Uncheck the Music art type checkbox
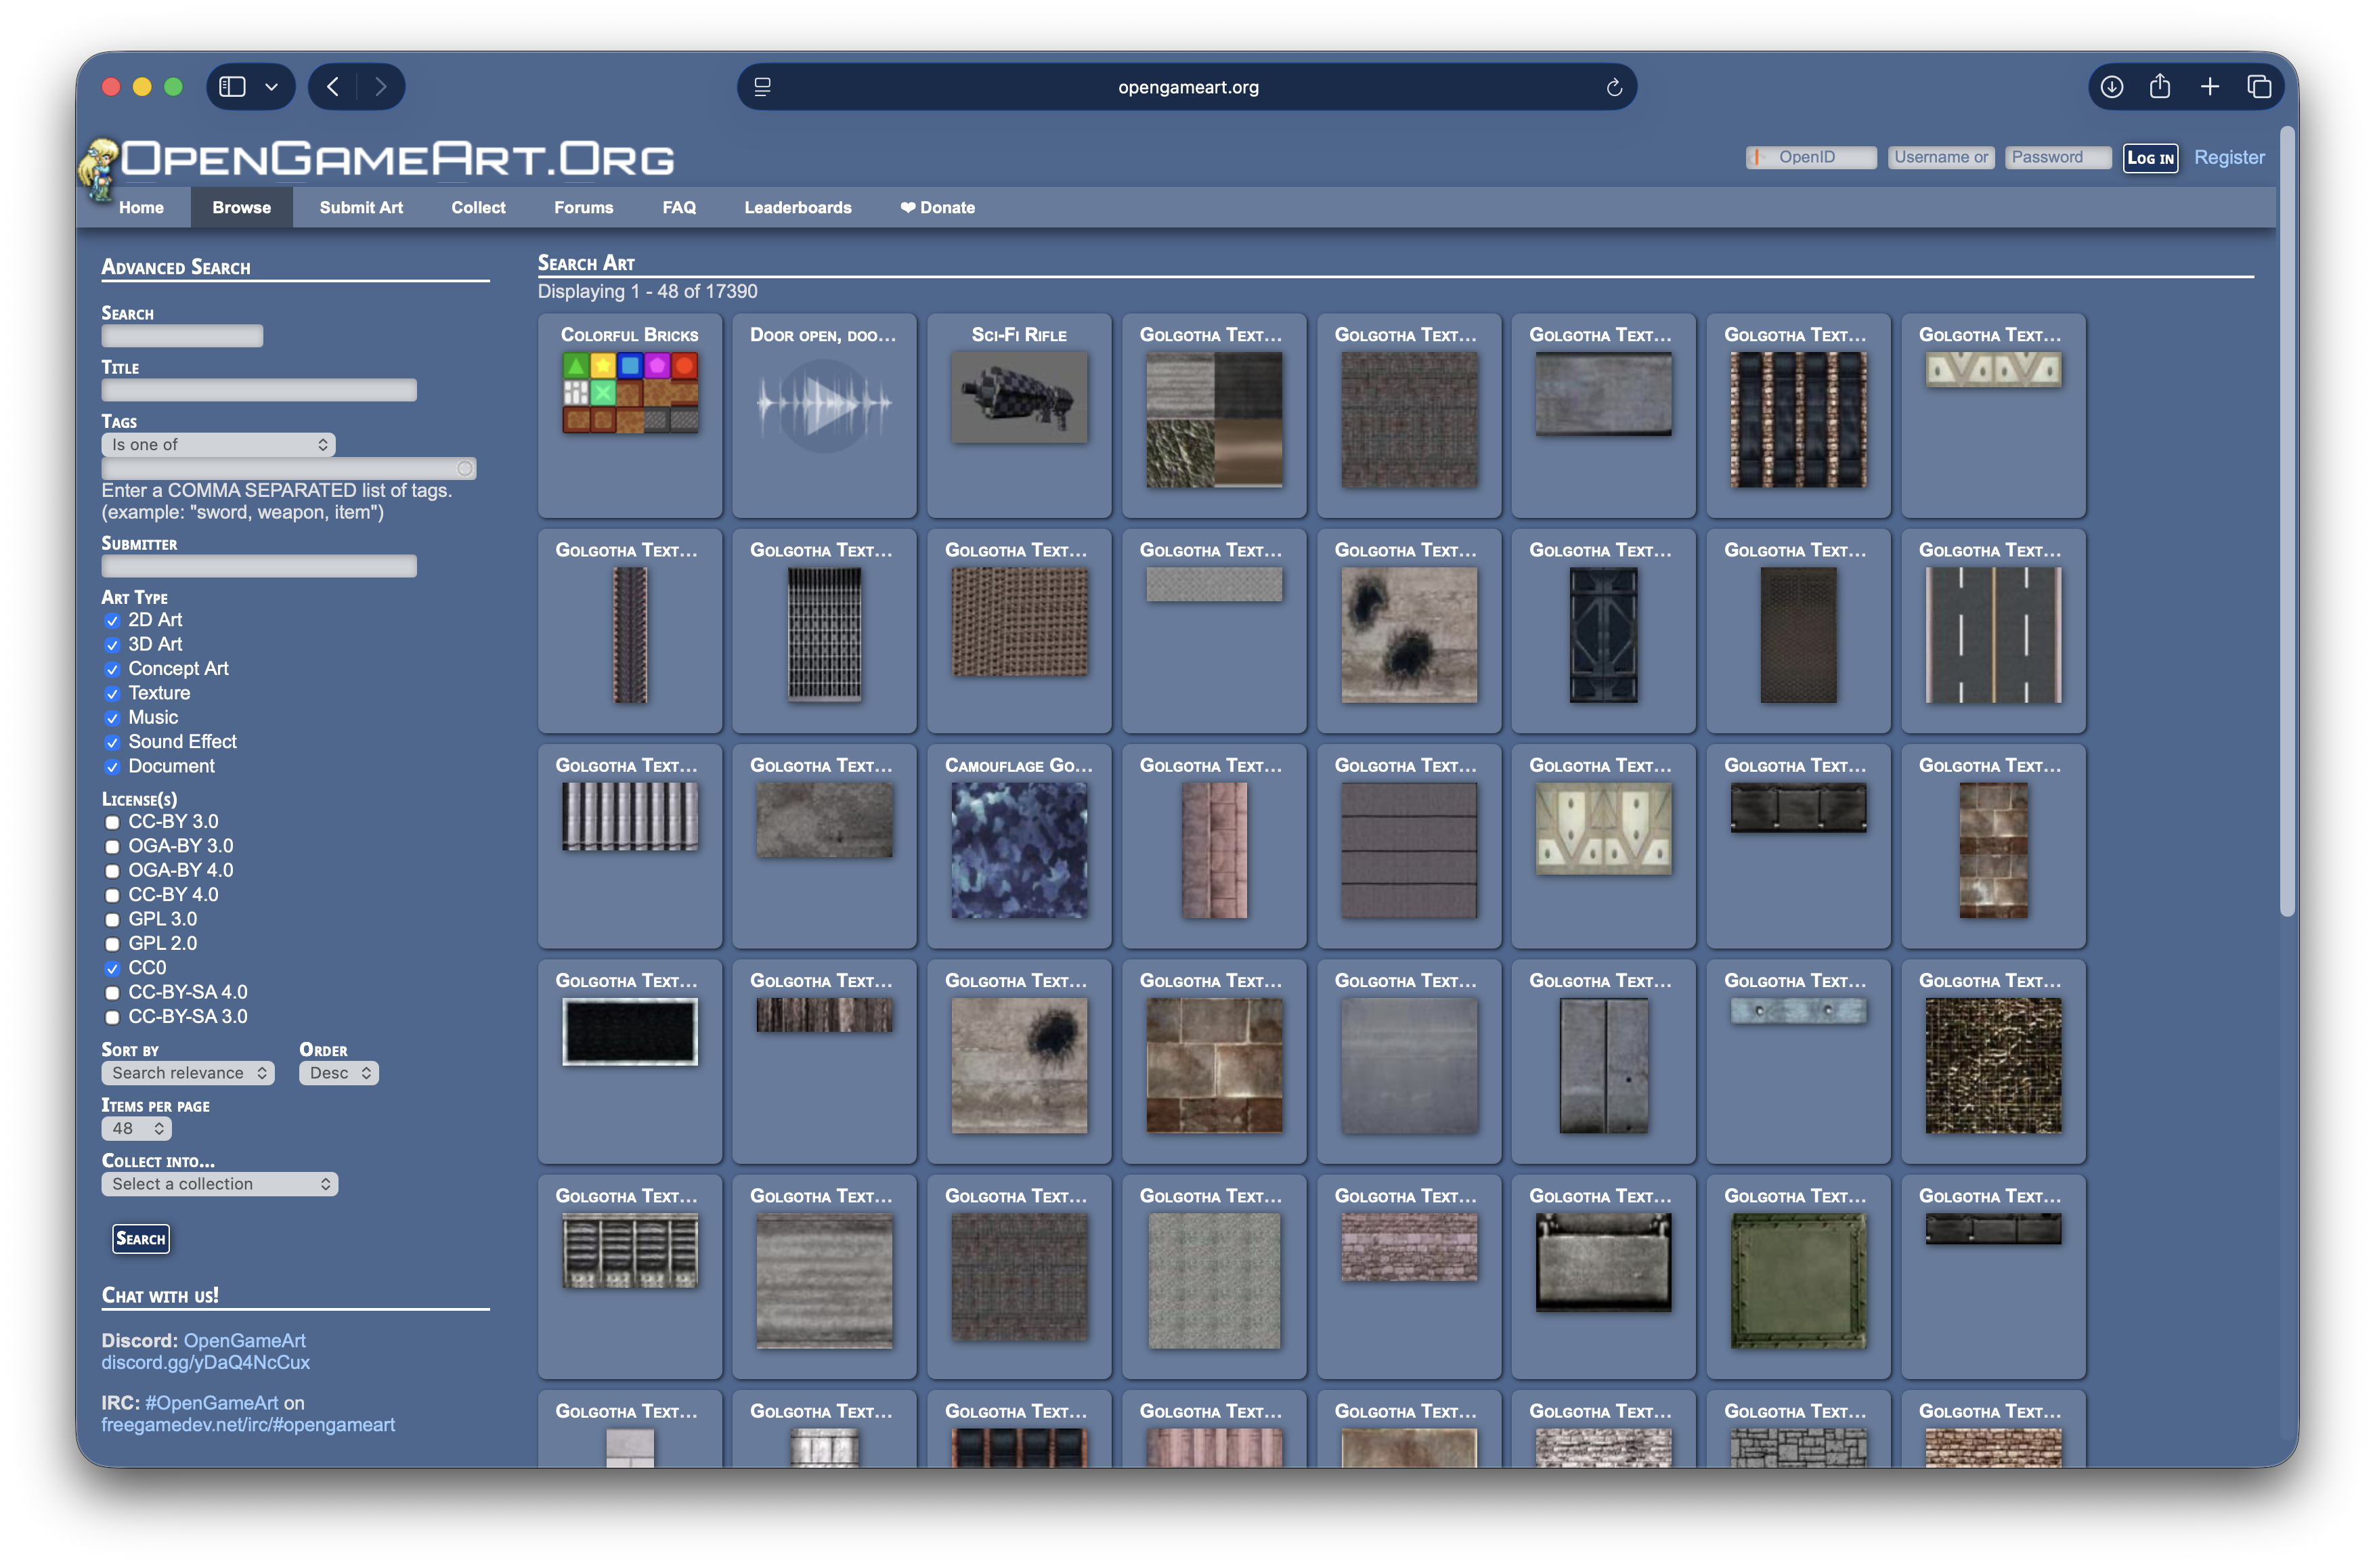 click(112, 719)
